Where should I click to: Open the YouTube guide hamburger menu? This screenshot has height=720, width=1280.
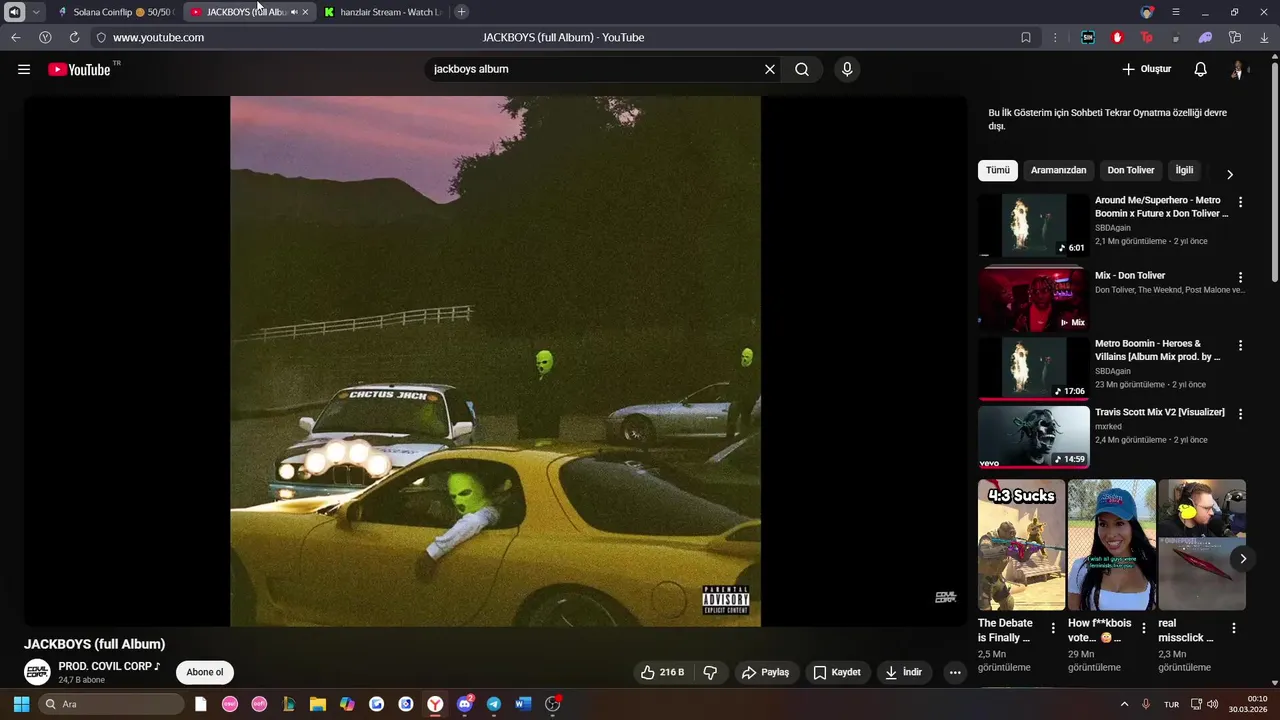24,69
